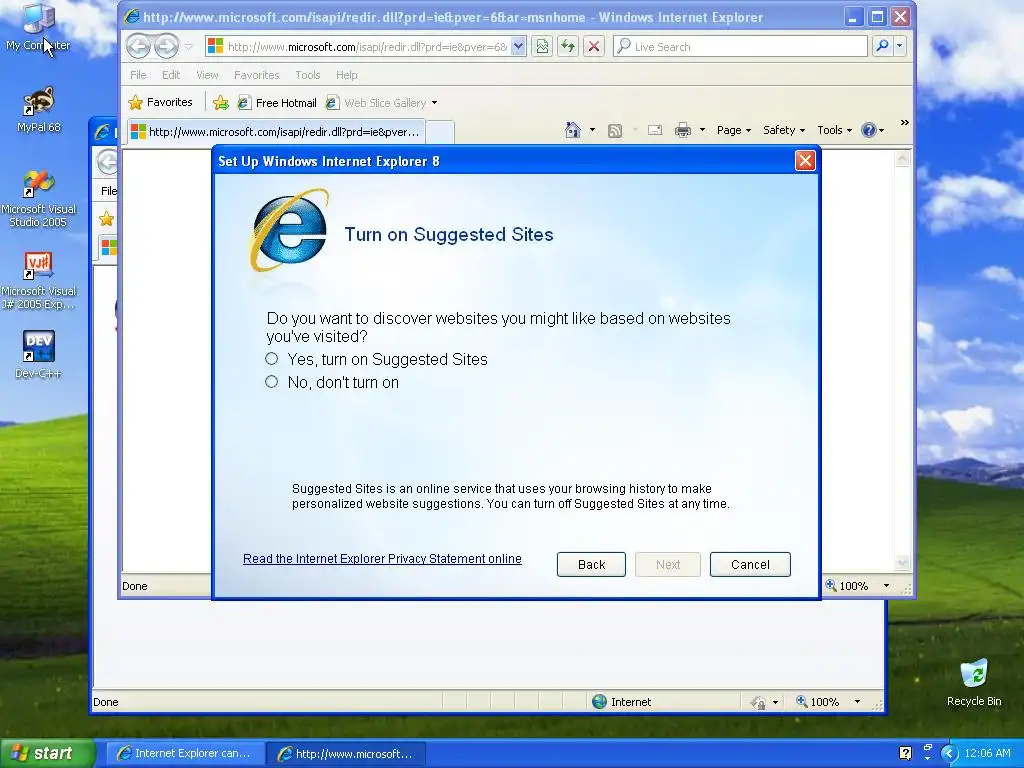Select the Recycle Bin icon
This screenshot has height=768, width=1024.
coord(974,682)
